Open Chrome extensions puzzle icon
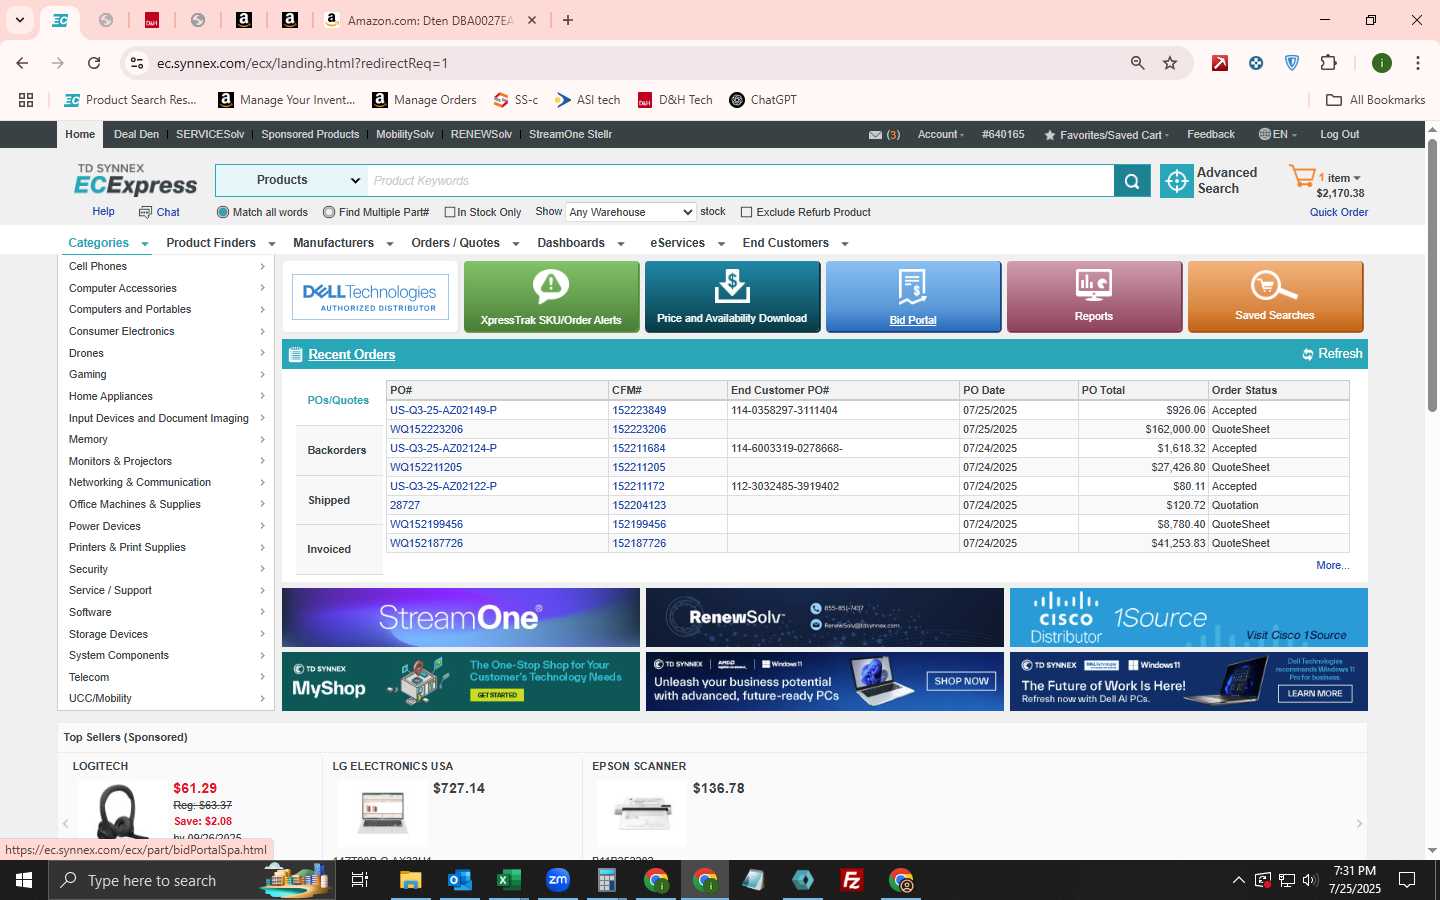This screenshot has width=1440, height=900. click(x=1328, y=63)
